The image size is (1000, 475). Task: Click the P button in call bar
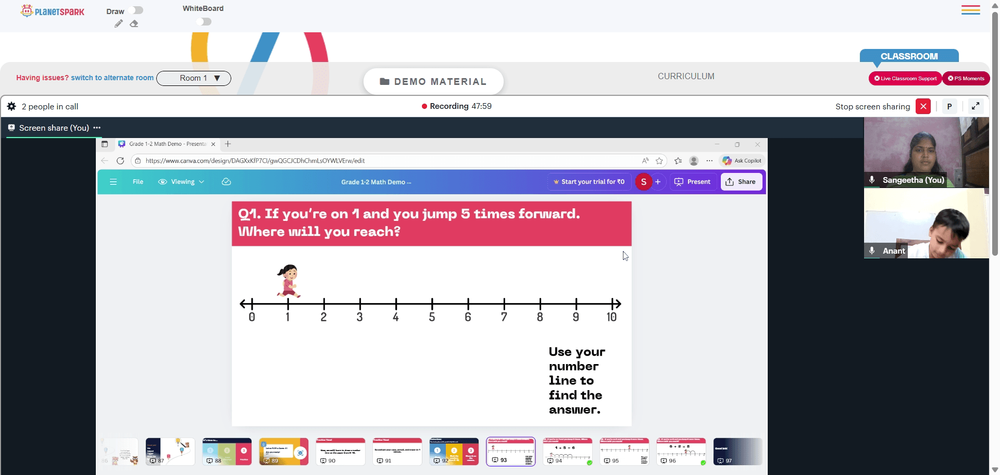949,106
